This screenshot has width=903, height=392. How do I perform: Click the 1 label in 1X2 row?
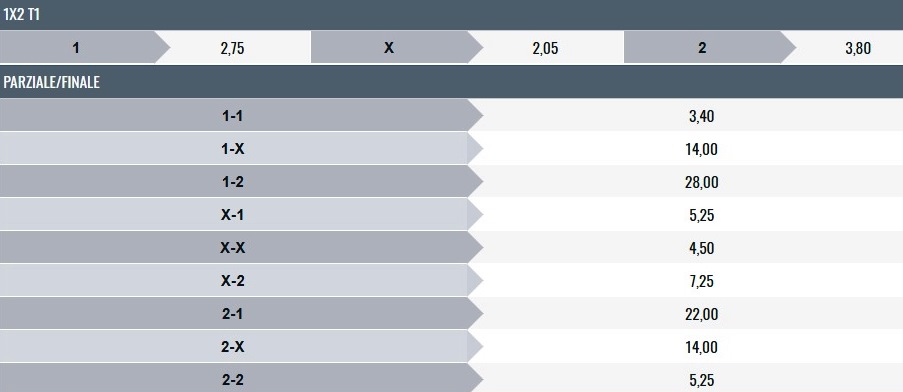(76, 48)
